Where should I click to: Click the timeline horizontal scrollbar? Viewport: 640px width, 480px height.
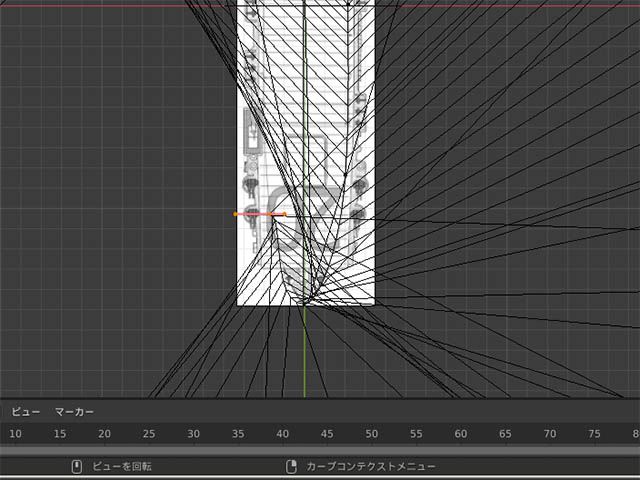point(320,450)
